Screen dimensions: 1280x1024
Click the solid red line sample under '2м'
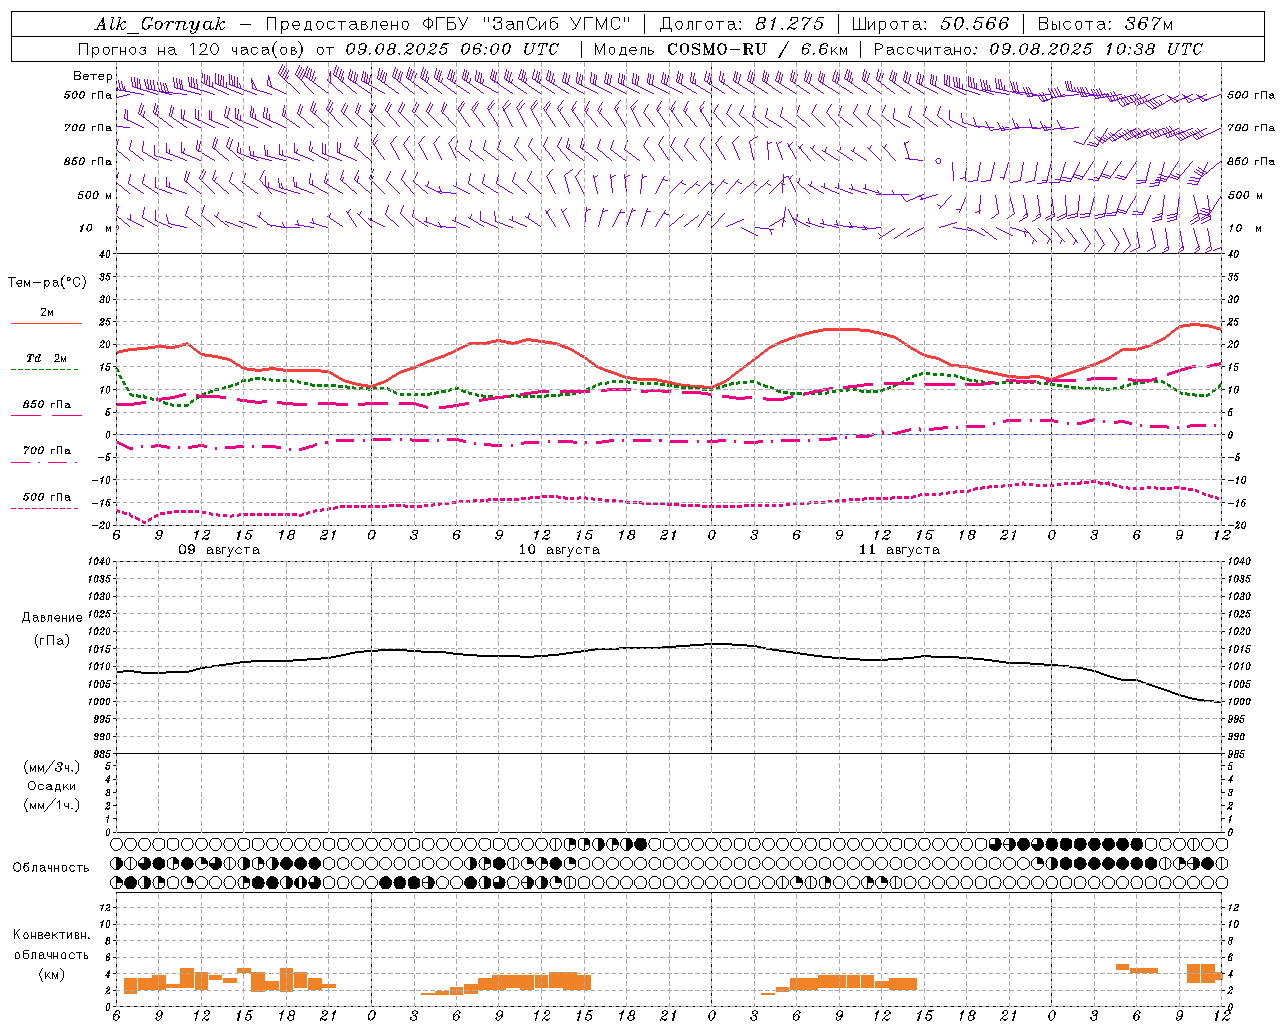point(46,323)
